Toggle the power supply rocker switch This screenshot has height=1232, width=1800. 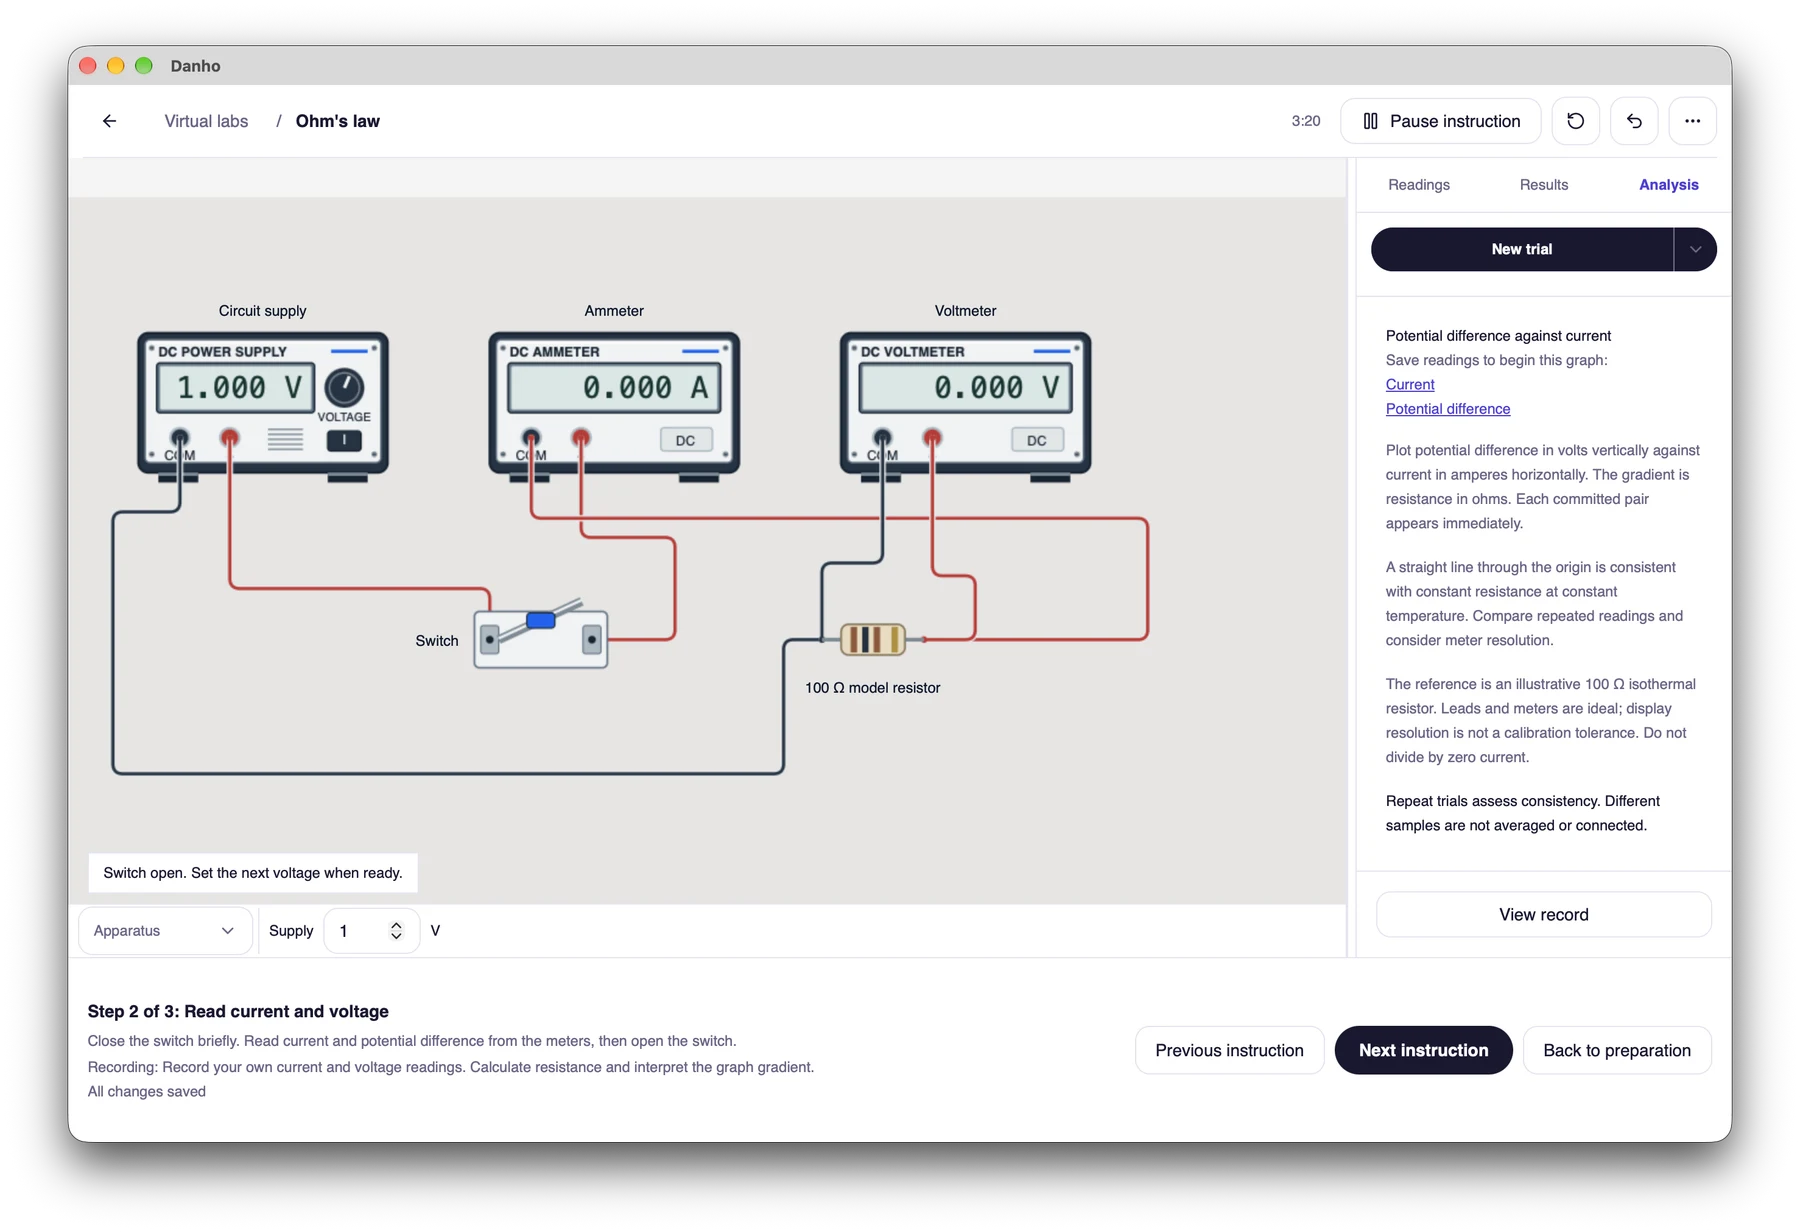point(344,440)
